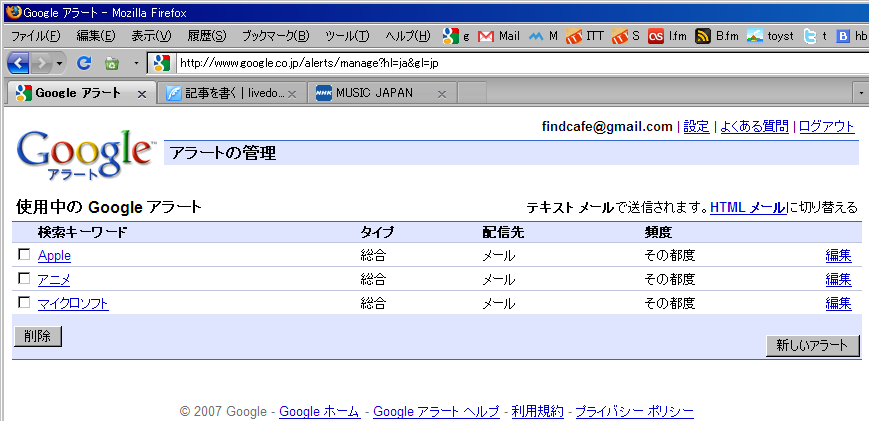869x421 pixels.
Task: Open the Apple keyword link
Action: [x=54, y=256]
